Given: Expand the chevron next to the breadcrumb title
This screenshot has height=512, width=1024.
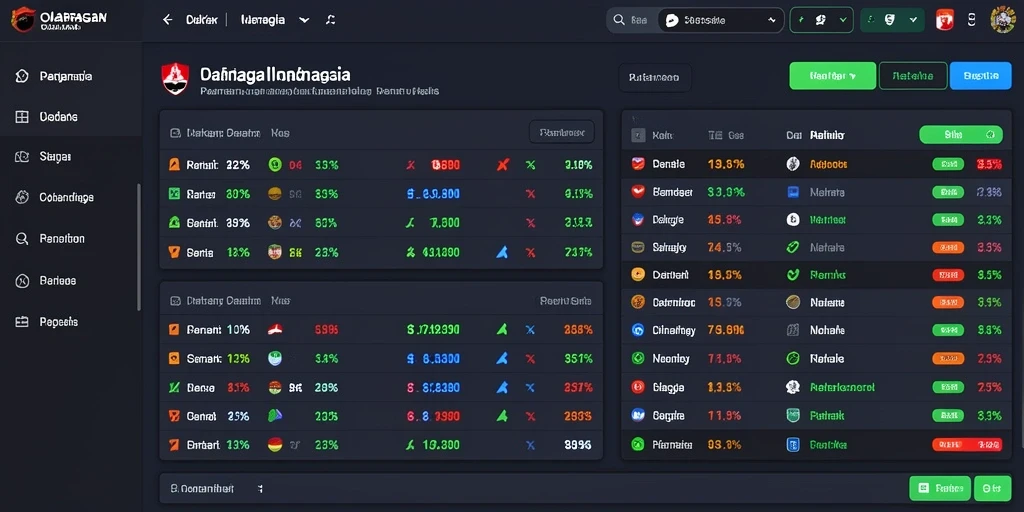Looking at the screenshot, I should [304, 20].
